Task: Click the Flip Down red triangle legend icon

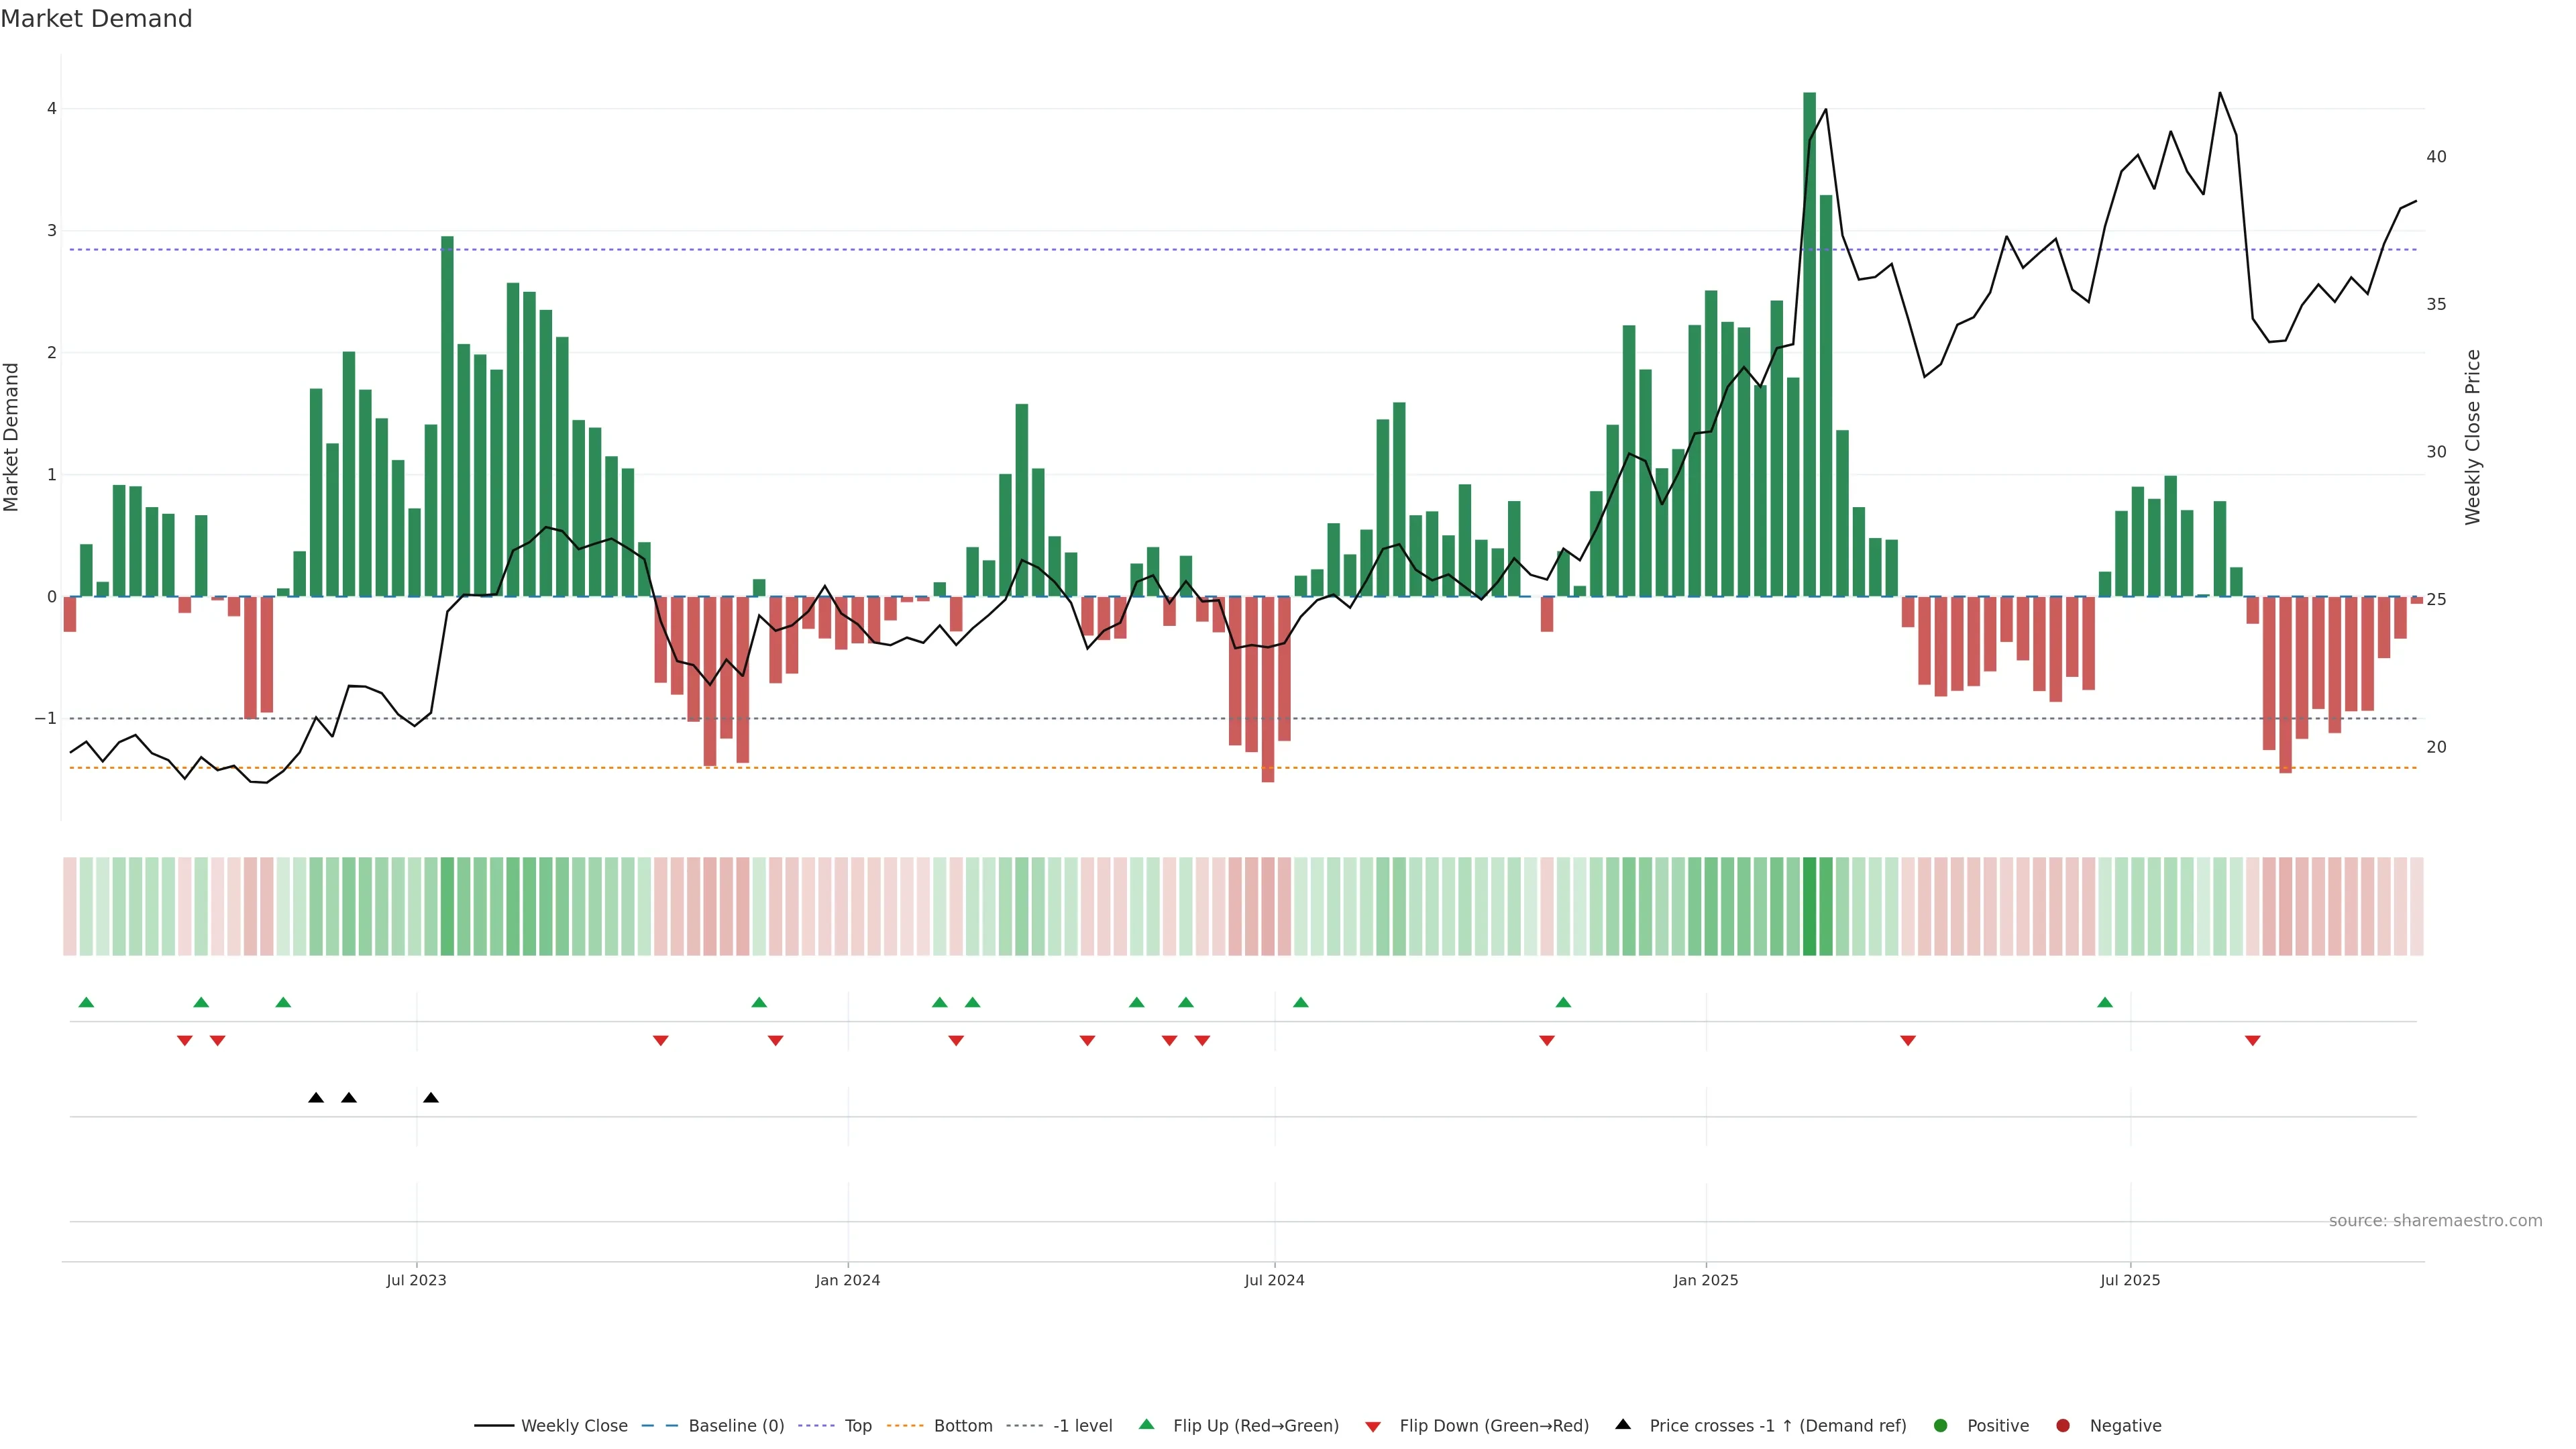Action: pos(1373,1426)
